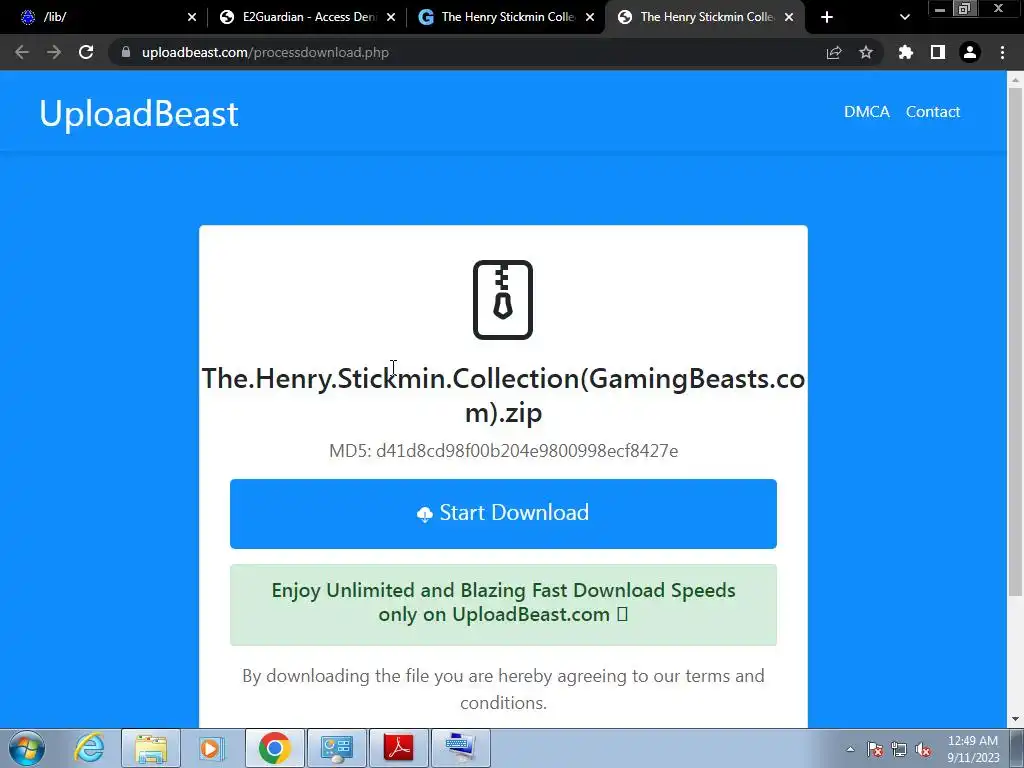Open a new browser tab
Viewport: 1024px width, 768px height.
827,17
